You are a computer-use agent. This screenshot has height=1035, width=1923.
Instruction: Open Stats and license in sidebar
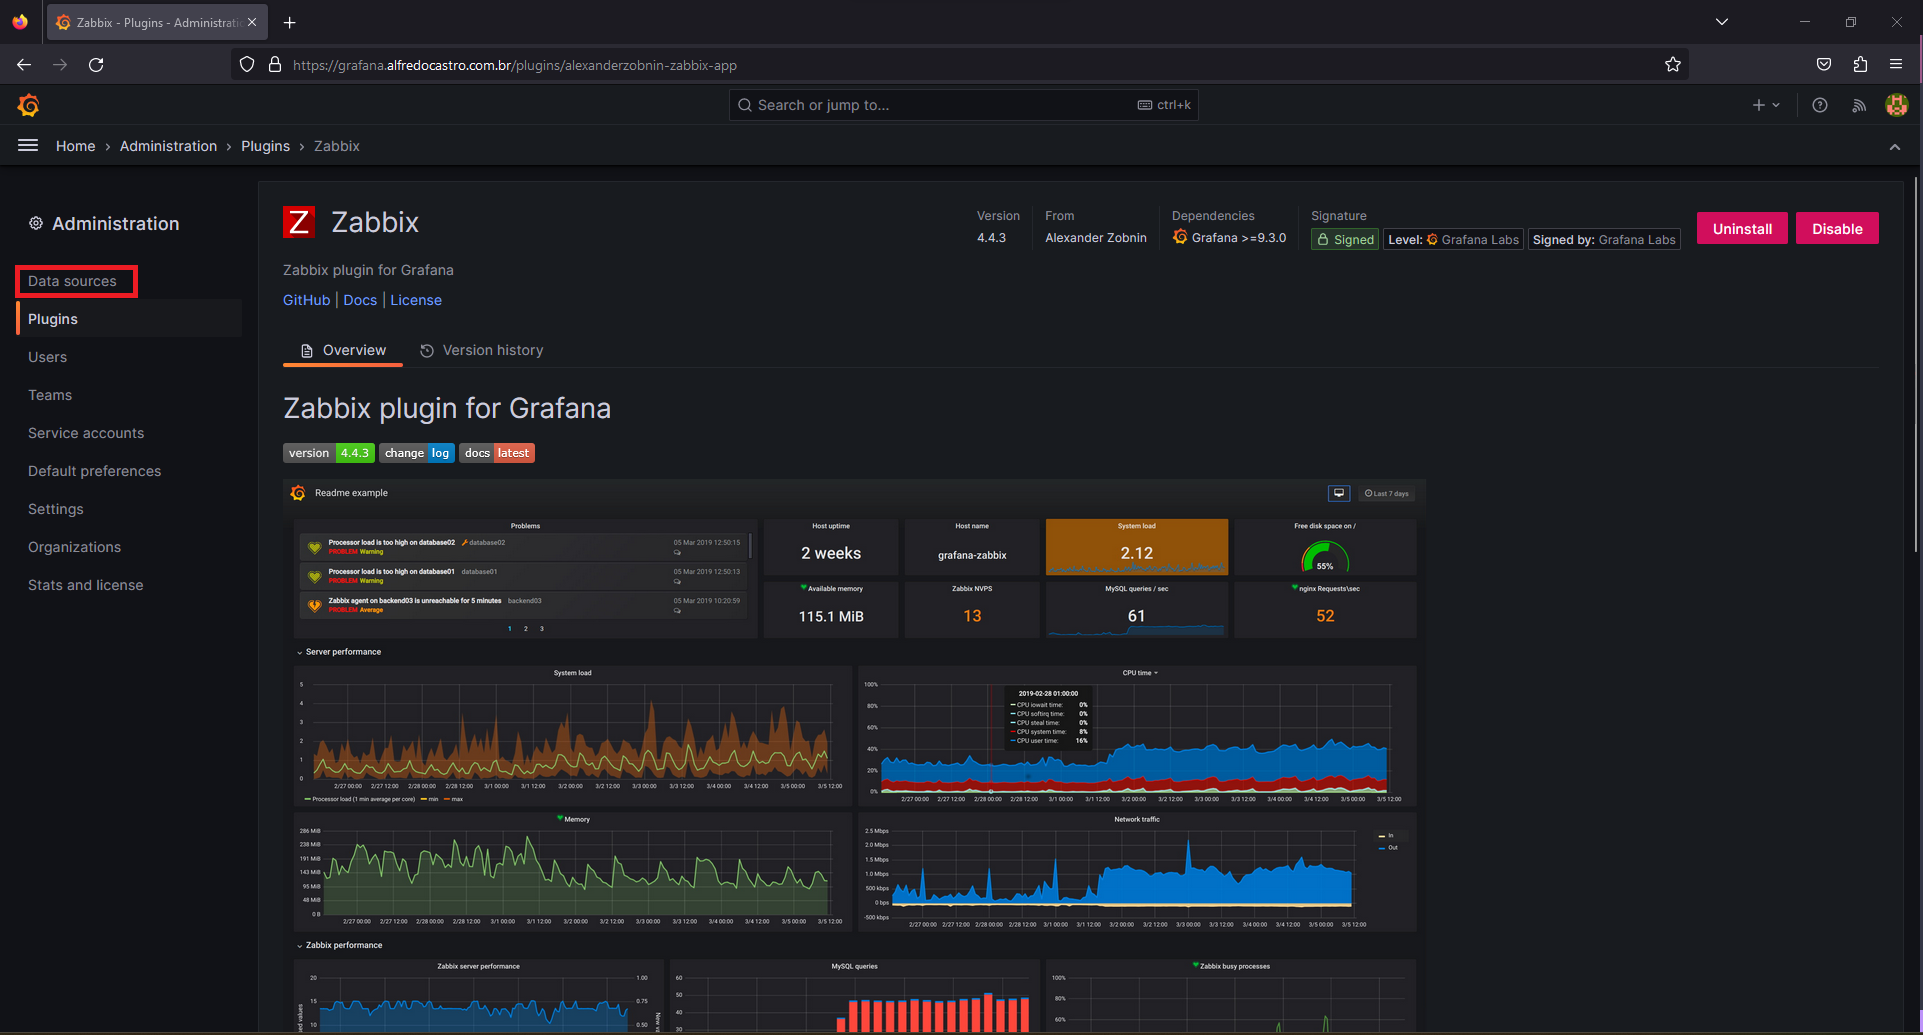(85, 585)
